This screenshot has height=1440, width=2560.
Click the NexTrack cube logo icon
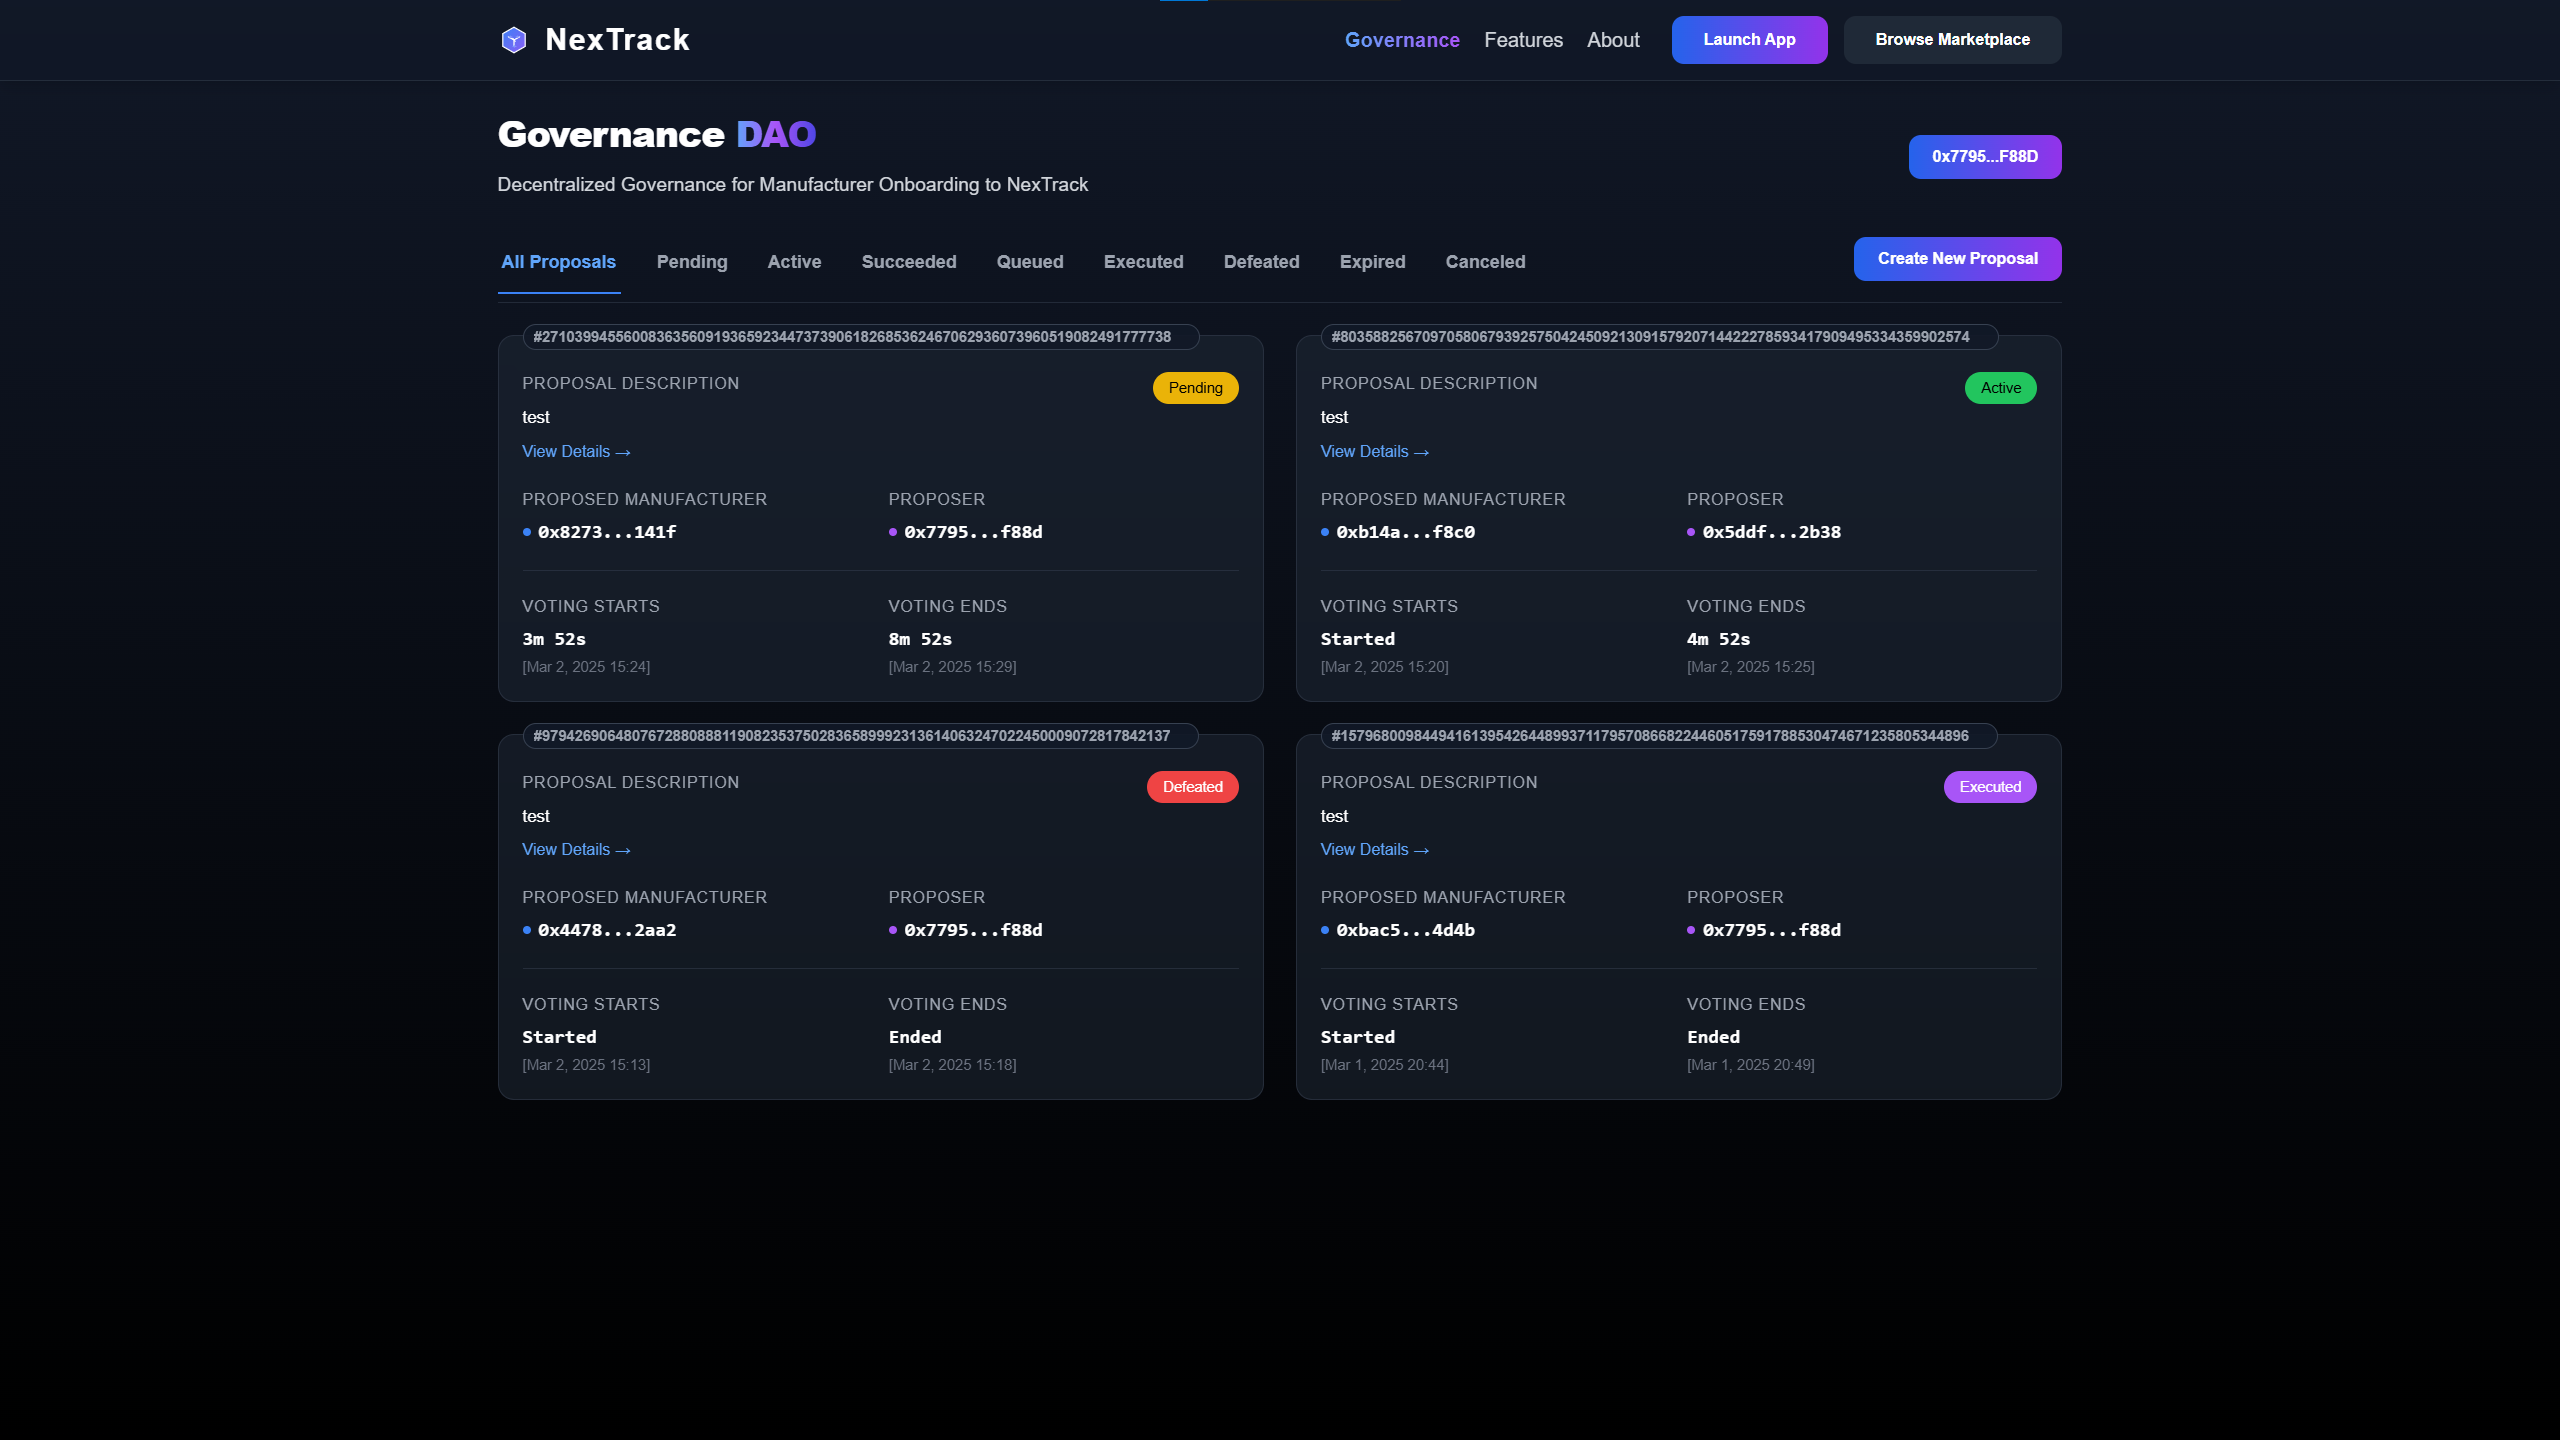[513, 40]
